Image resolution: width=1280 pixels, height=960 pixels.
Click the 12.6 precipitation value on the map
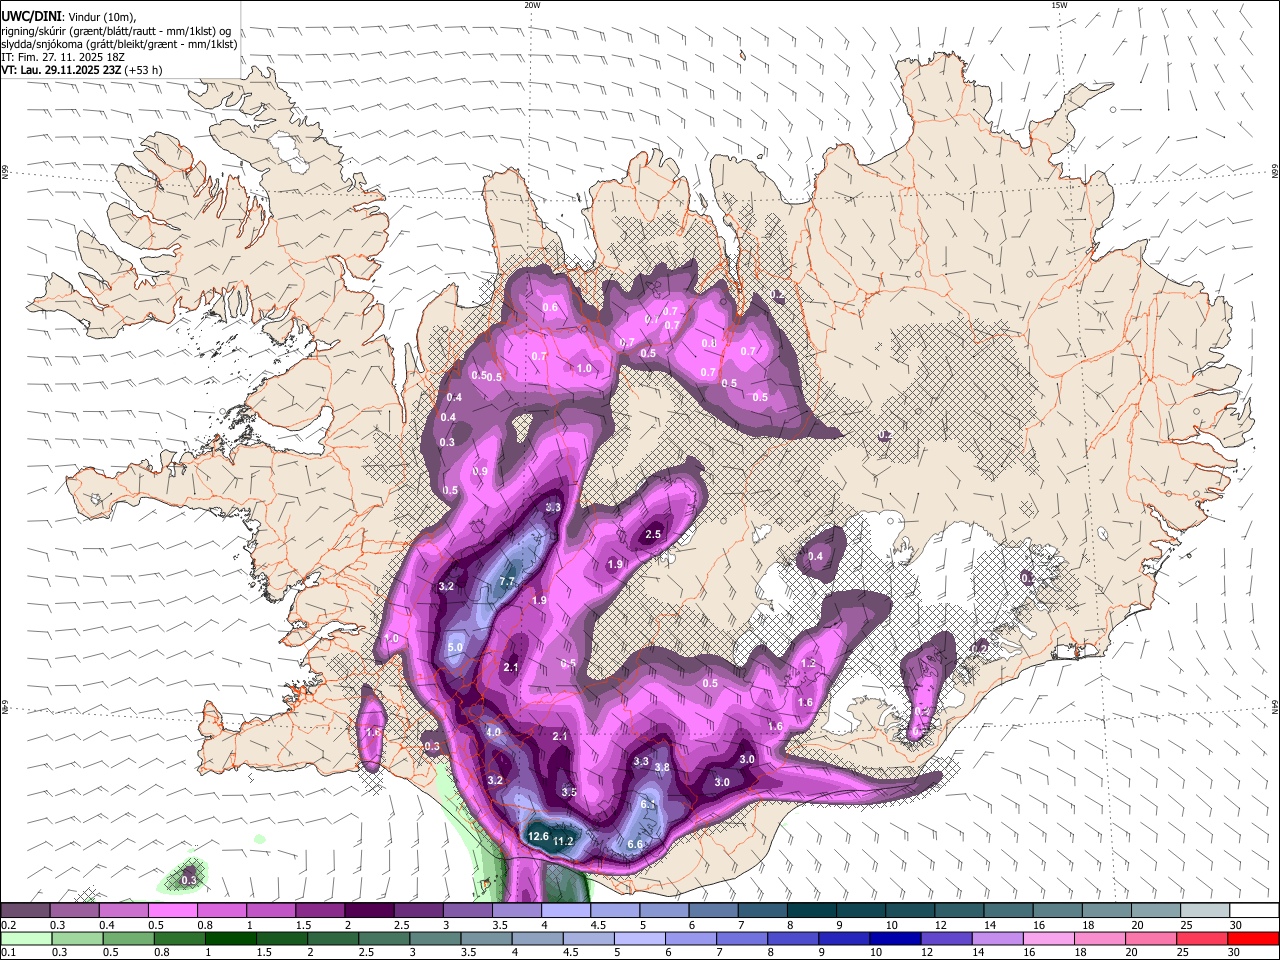click(x=538, y=836)
